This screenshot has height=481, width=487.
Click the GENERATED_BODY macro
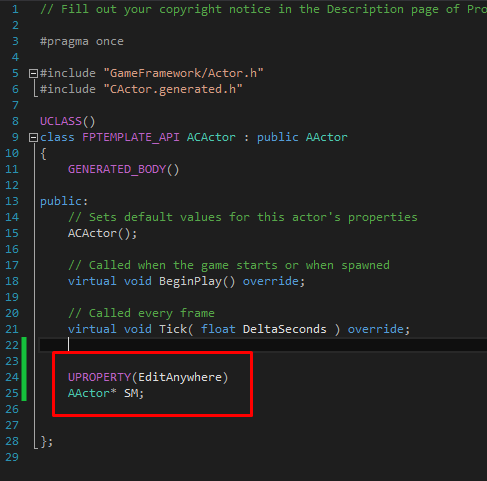pyautogui.click(x=117, y=169)
